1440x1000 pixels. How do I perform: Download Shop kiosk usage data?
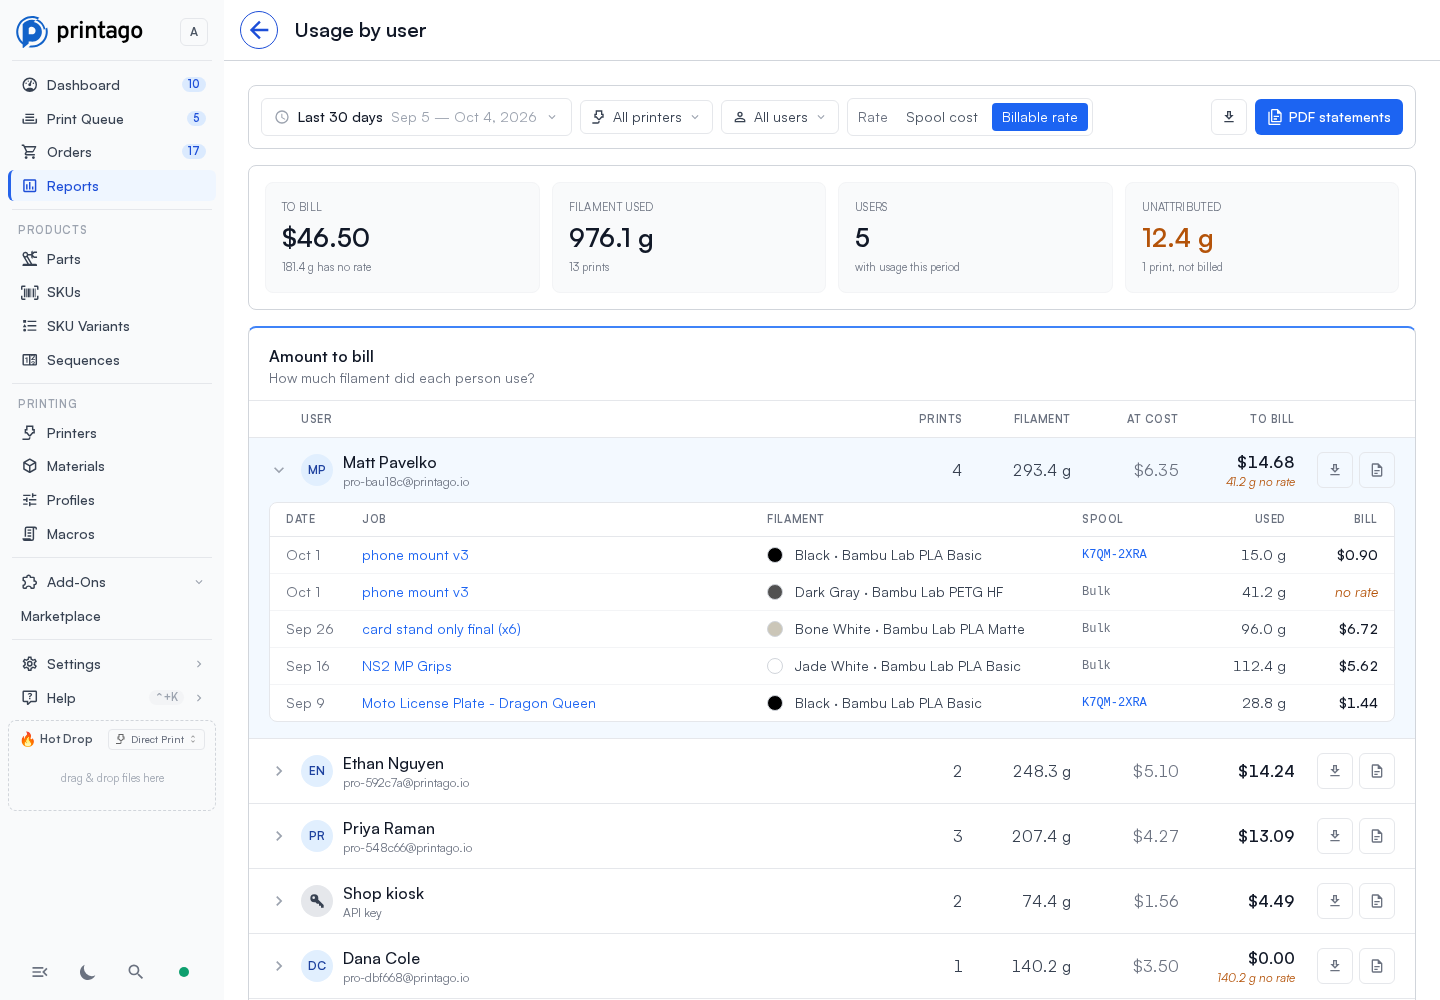point(1335,901)
